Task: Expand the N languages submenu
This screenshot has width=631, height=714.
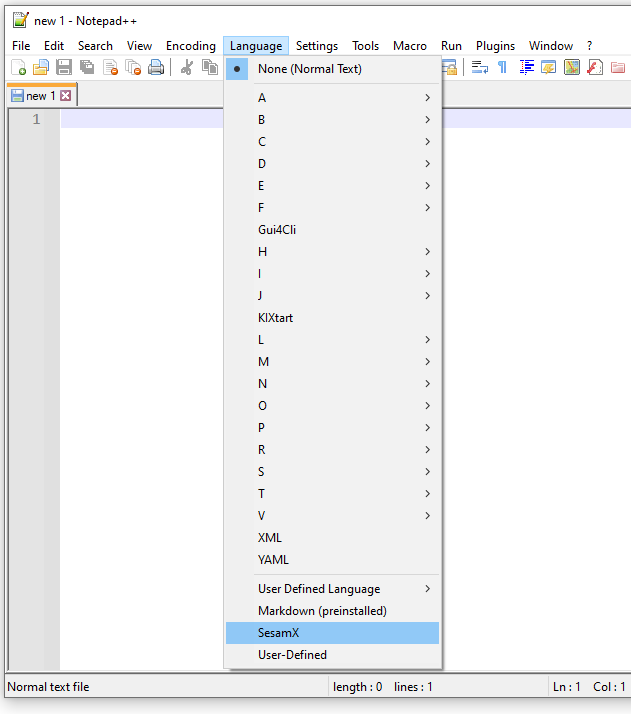Action: point(332,383)
